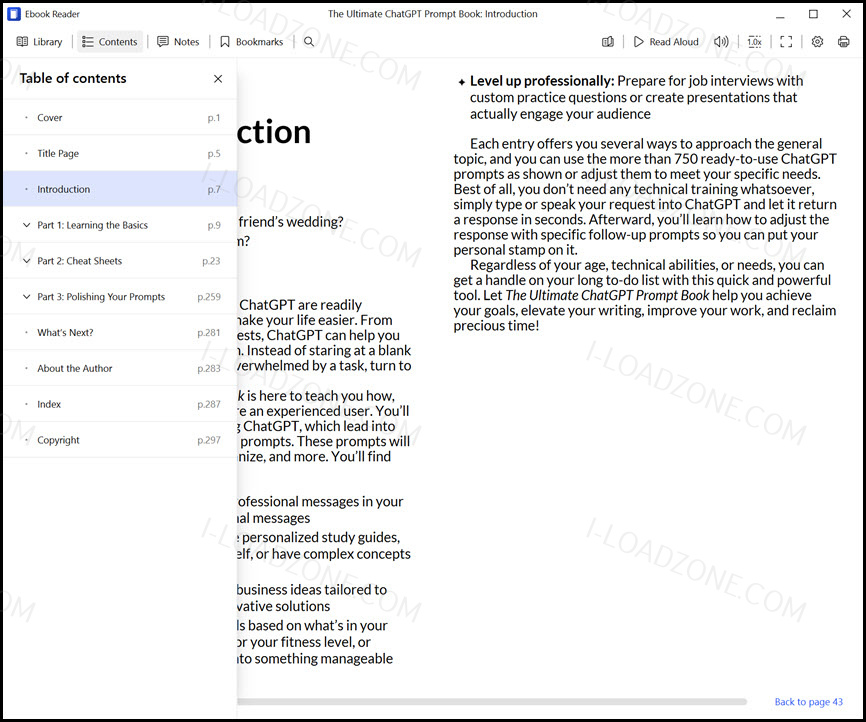Click page number p.297 in contents
Screen dimensions: 866x722
pos(209,440)
